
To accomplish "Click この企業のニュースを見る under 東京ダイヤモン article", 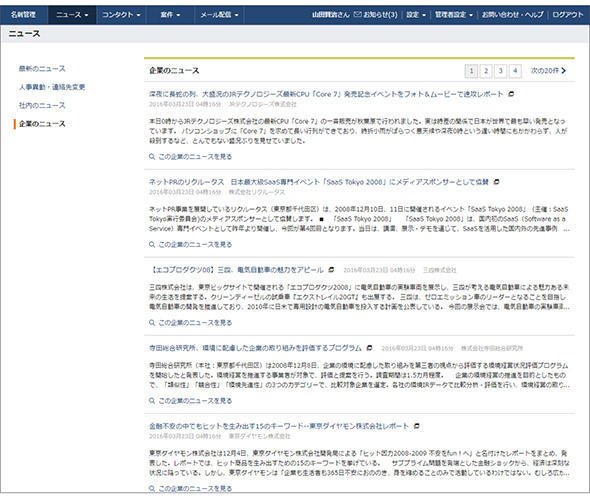I will (191, 489).
